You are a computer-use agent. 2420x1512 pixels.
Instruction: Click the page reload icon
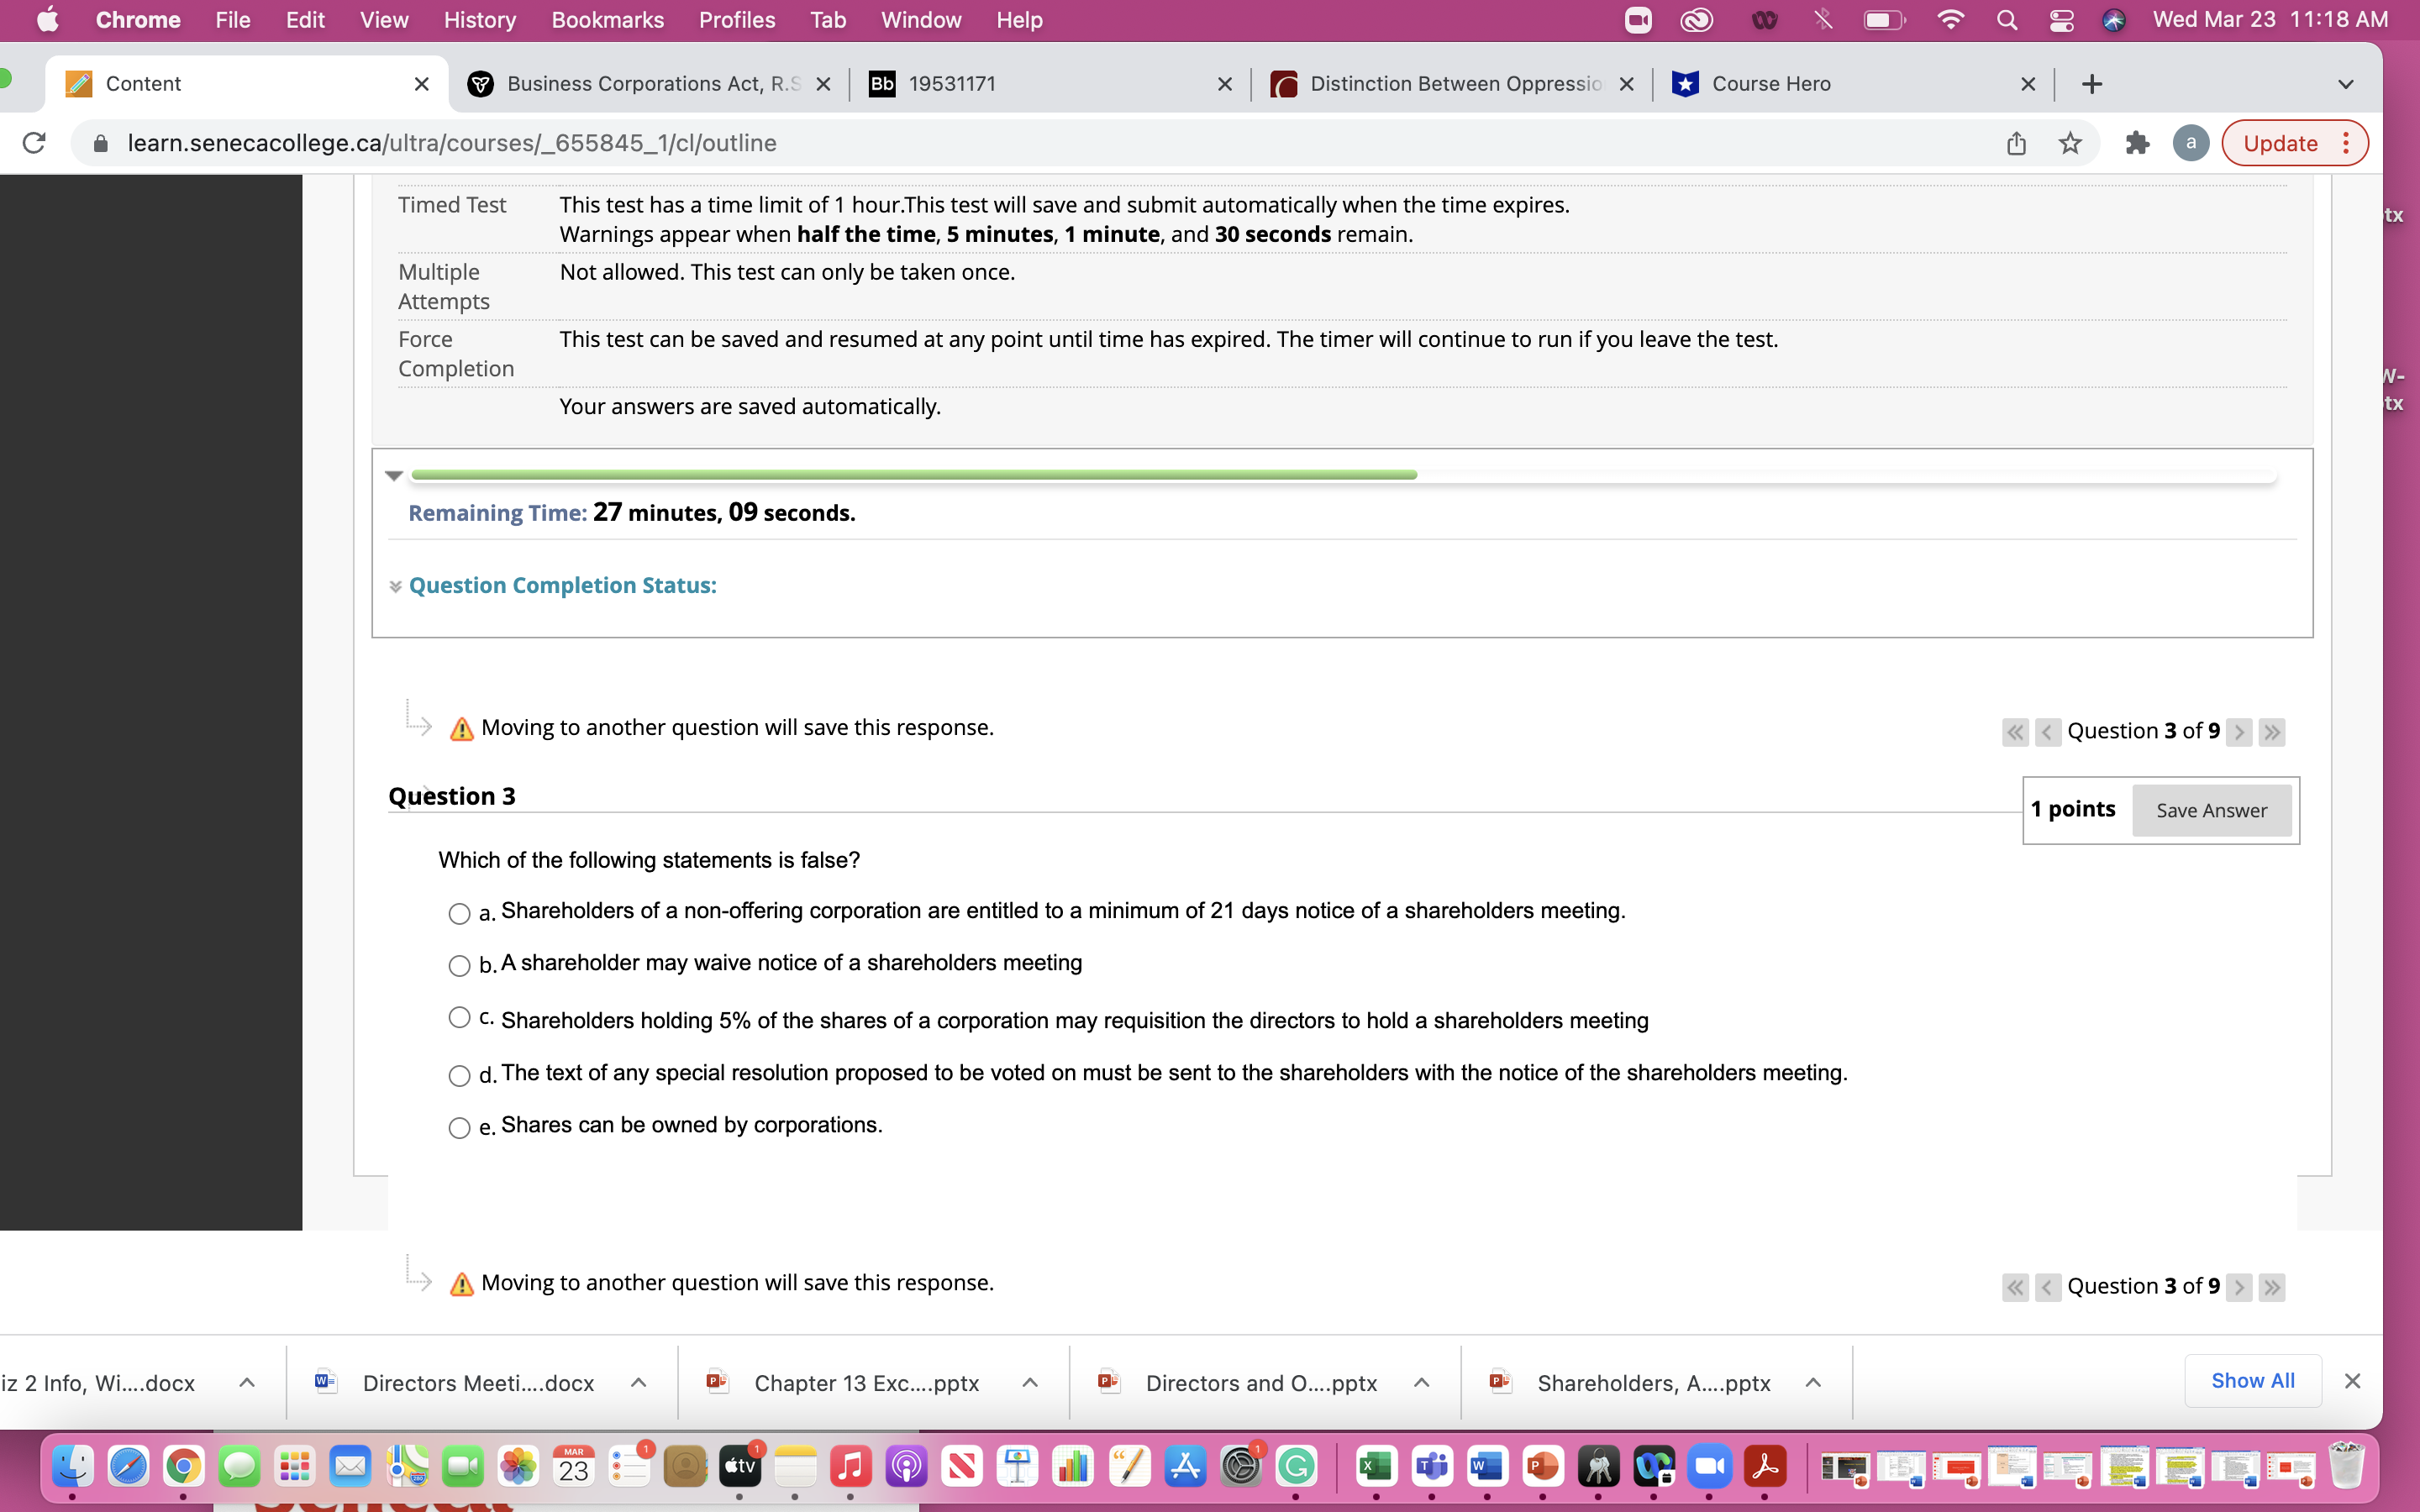[33, 143]
